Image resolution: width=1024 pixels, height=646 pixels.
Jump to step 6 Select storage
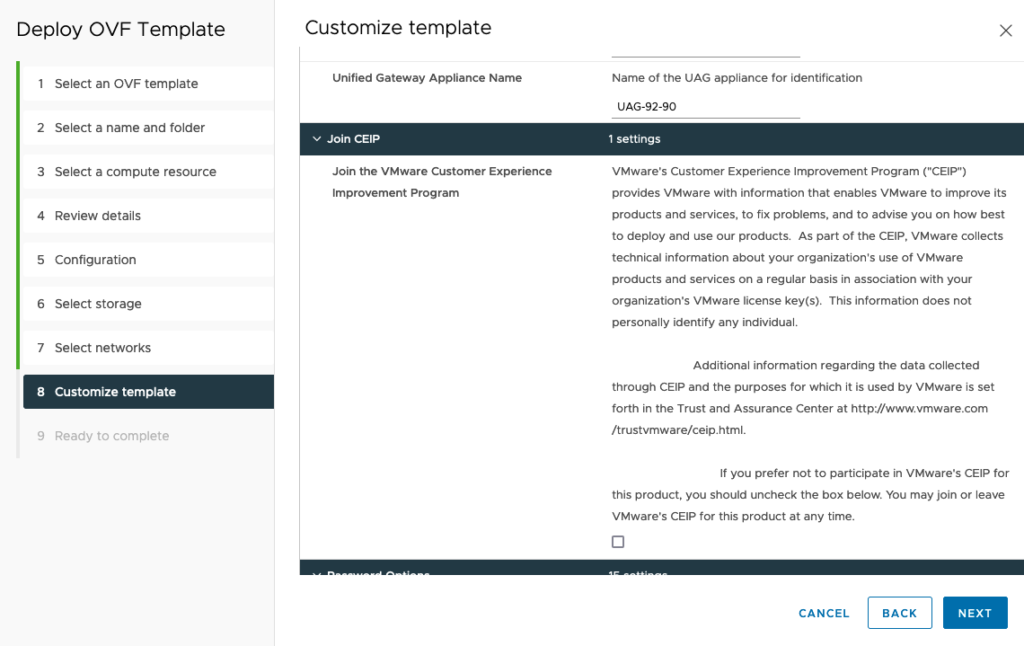(x=98, y=304)
